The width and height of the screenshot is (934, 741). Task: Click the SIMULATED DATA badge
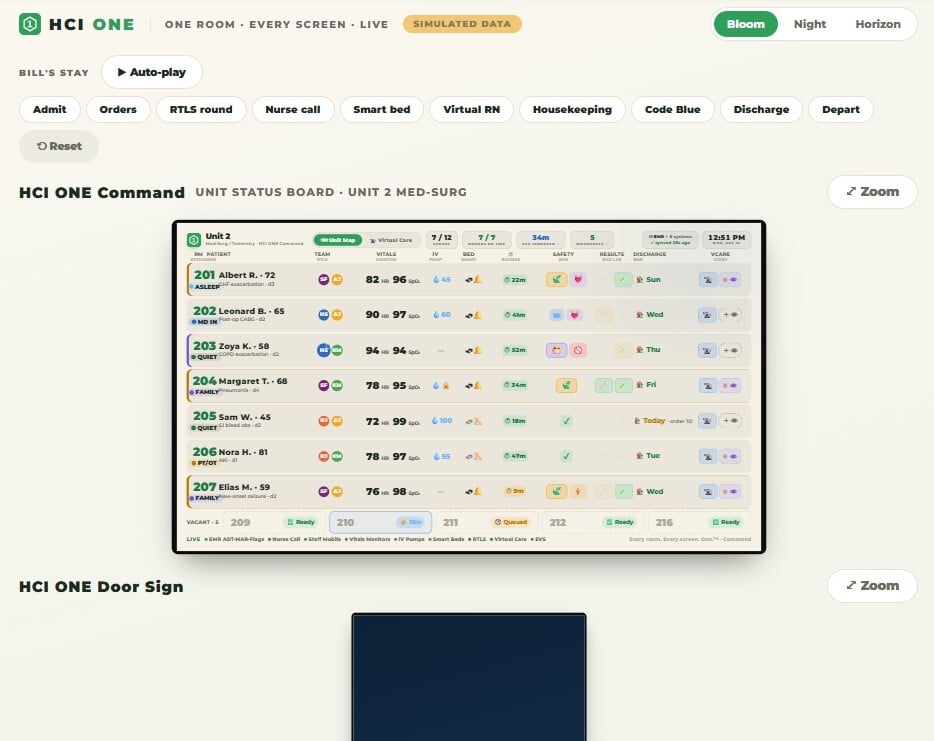(462, 24)
